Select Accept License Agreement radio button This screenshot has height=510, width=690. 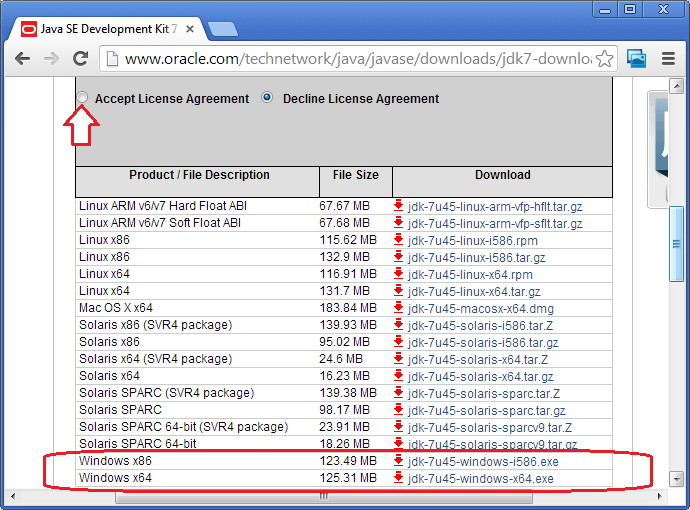(x=82, y=98)
